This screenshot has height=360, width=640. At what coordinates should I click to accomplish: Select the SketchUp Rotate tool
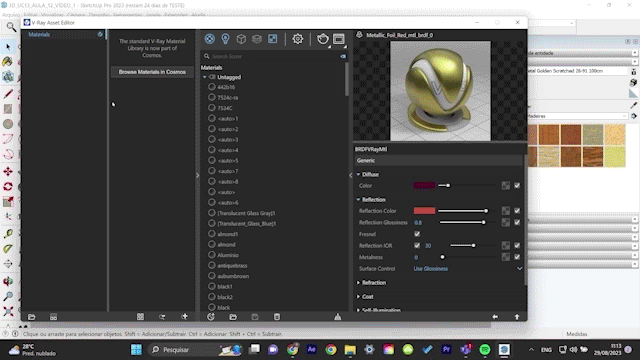8,187
